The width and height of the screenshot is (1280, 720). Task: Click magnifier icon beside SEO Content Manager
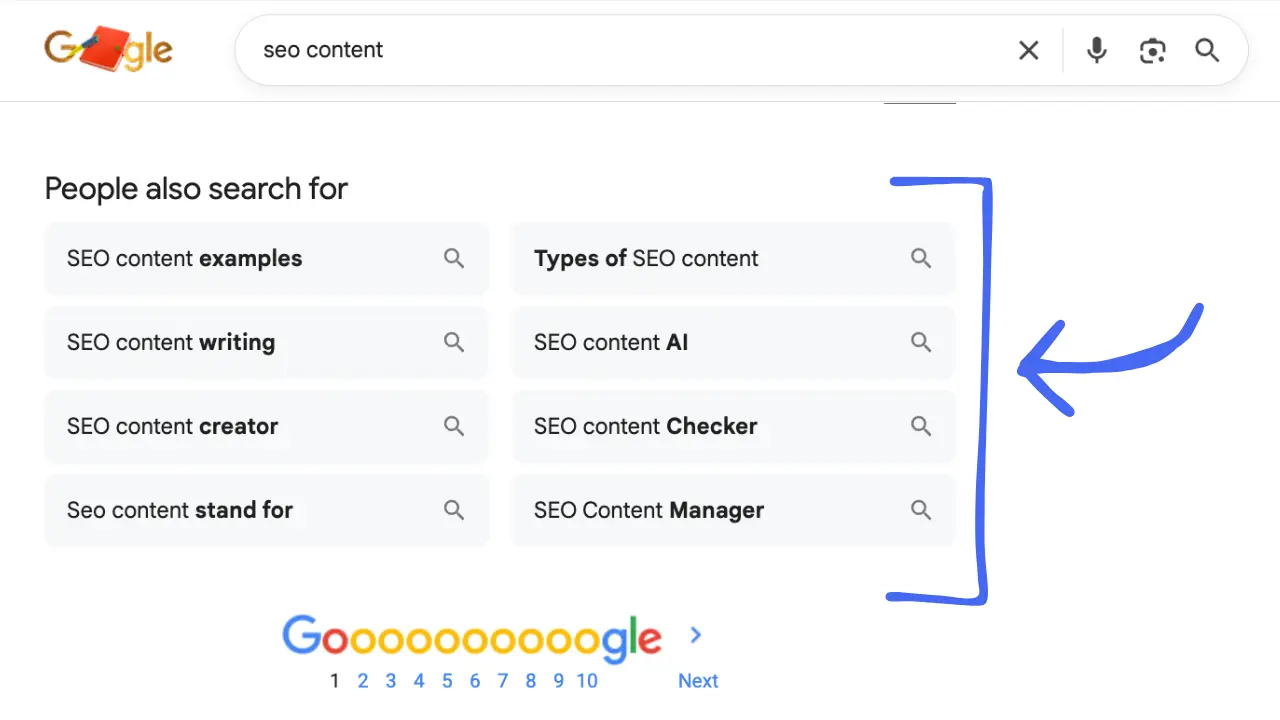(921, 510)
